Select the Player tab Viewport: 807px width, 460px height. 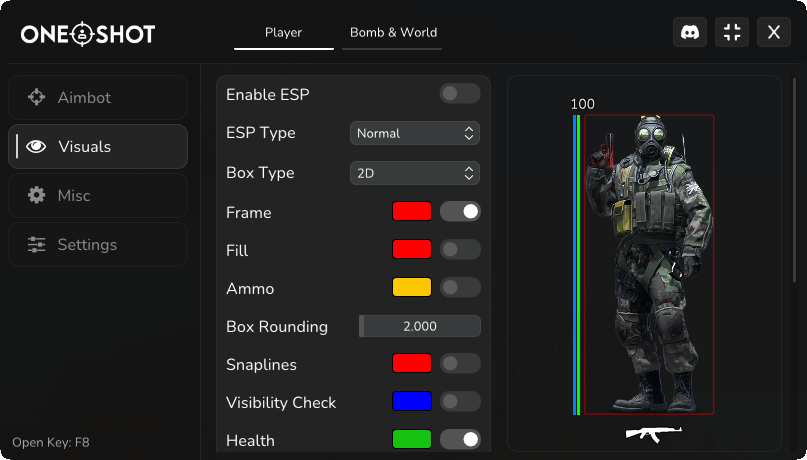click(284, 32)
